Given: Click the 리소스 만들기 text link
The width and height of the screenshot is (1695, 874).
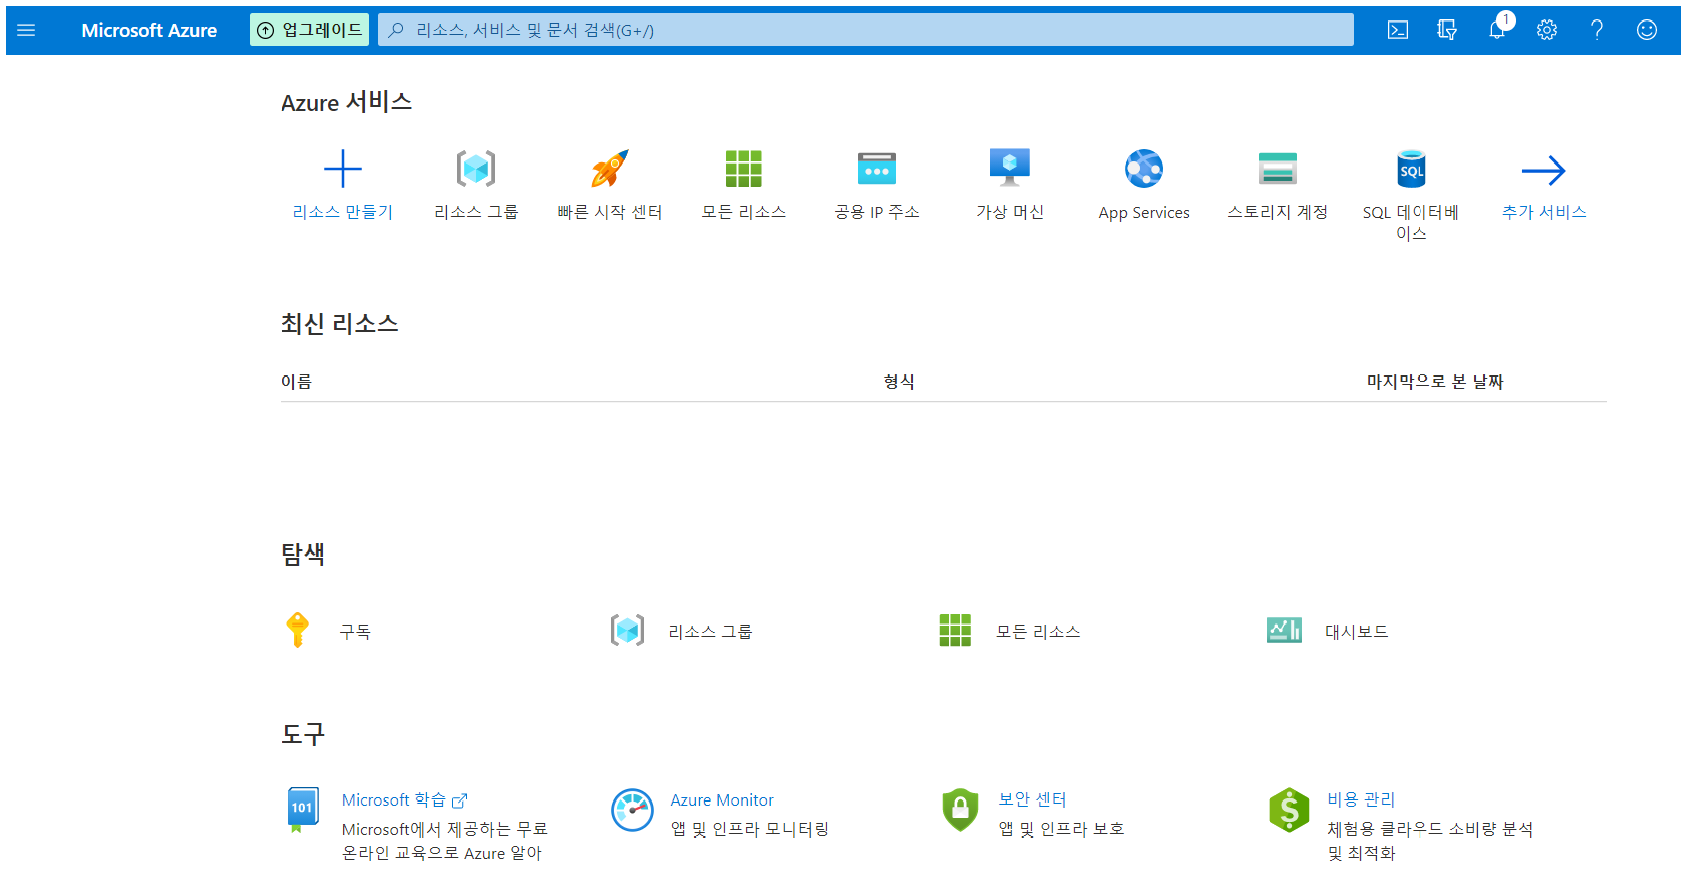Looking at the screenshot, I should point(343,212).
